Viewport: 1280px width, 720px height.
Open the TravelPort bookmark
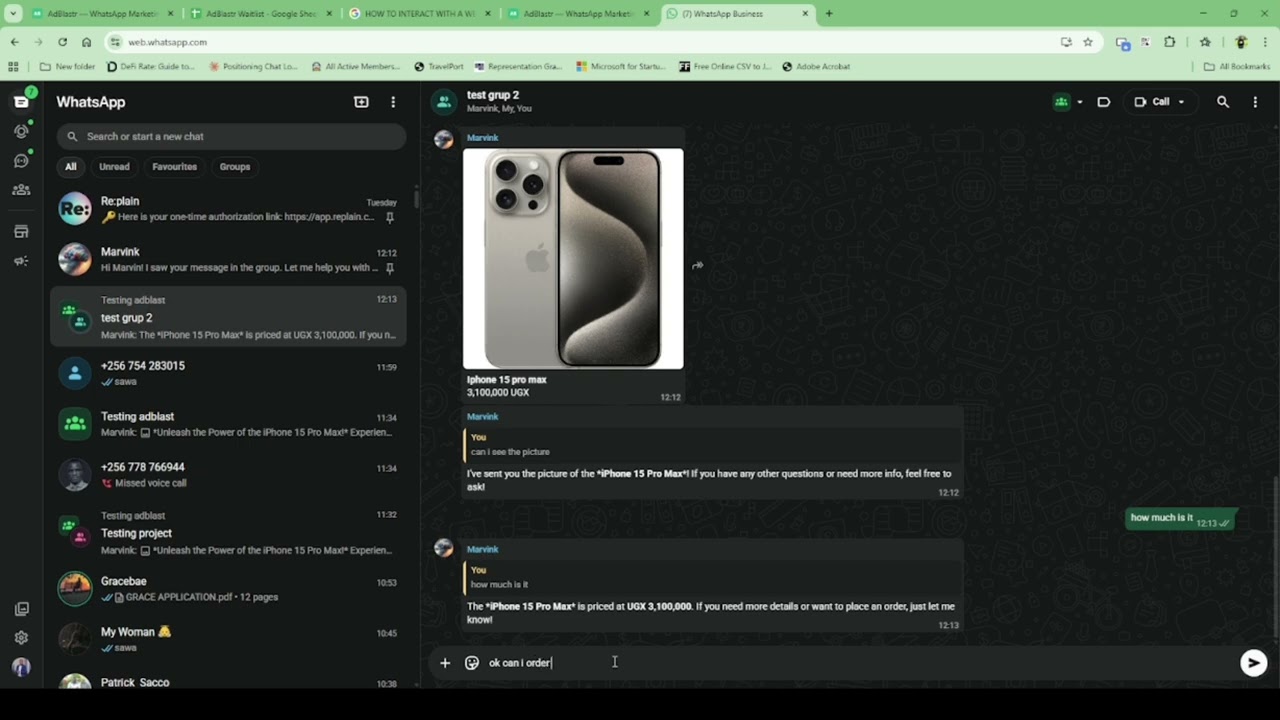(x=439, y=67)
